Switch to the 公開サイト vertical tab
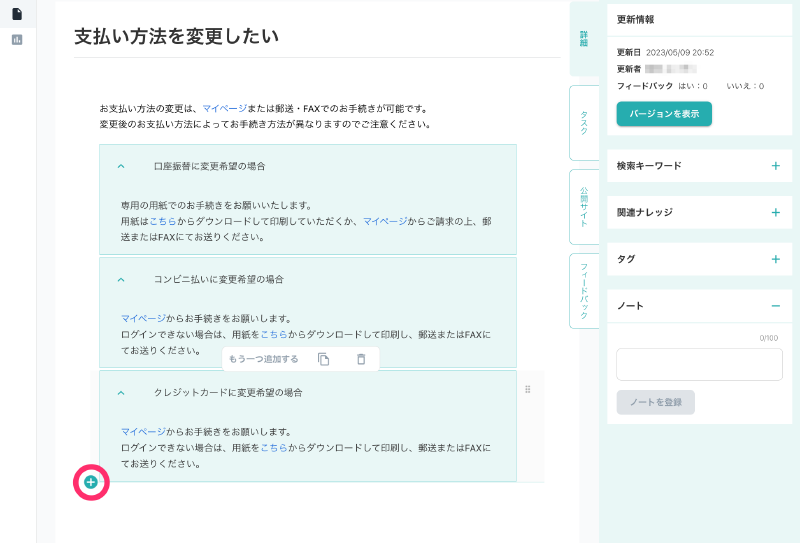Viewport: 800px width, 543px height. pos(584,205)
